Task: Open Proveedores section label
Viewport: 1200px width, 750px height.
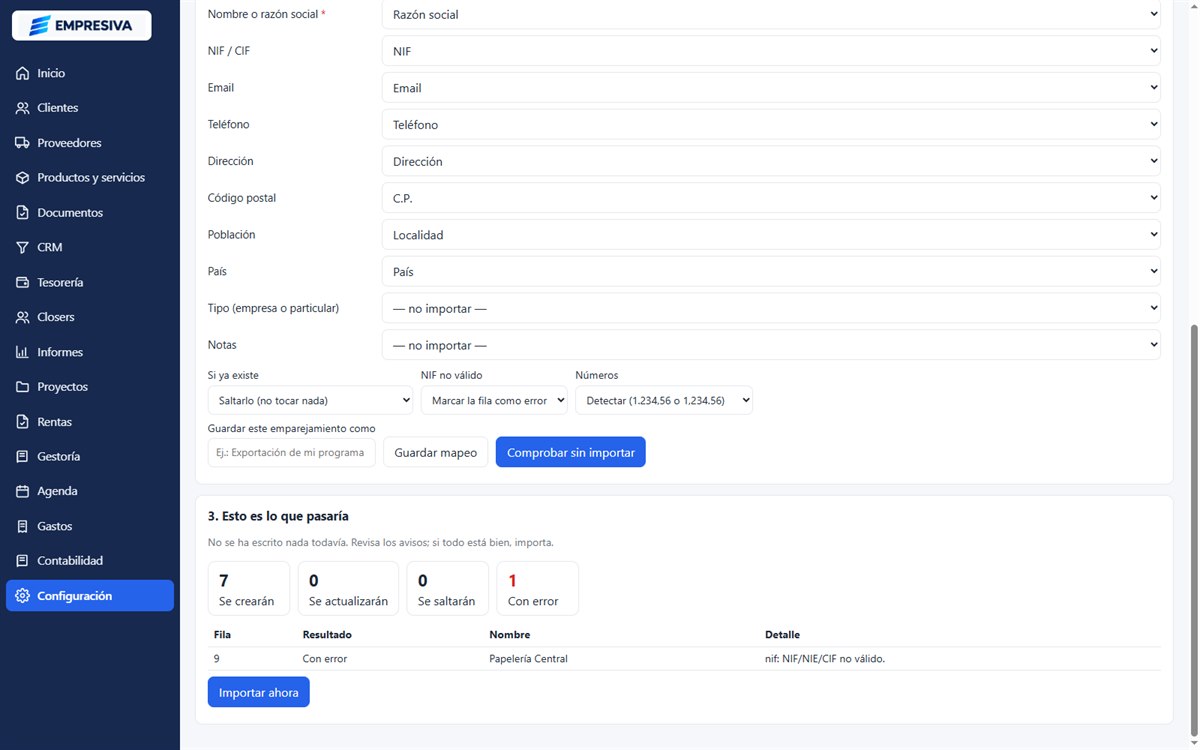Action: point(69,143)
